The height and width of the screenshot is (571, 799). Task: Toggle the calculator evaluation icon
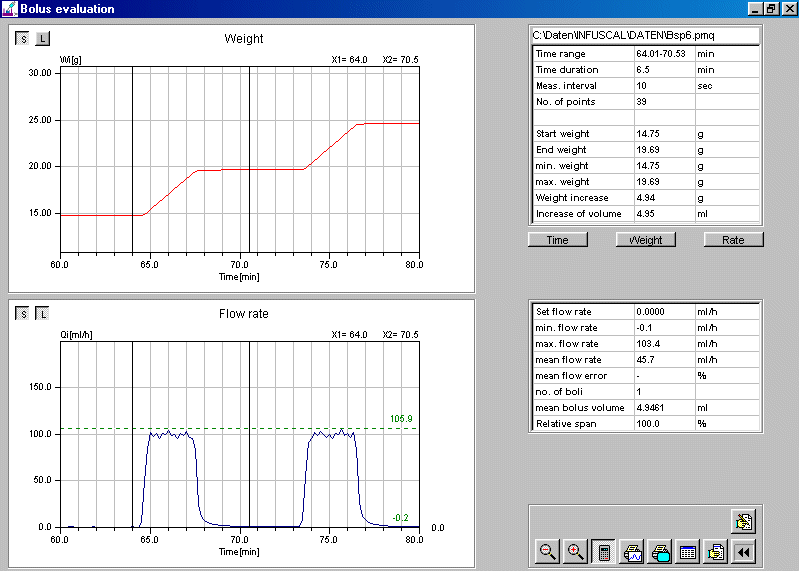603,552
